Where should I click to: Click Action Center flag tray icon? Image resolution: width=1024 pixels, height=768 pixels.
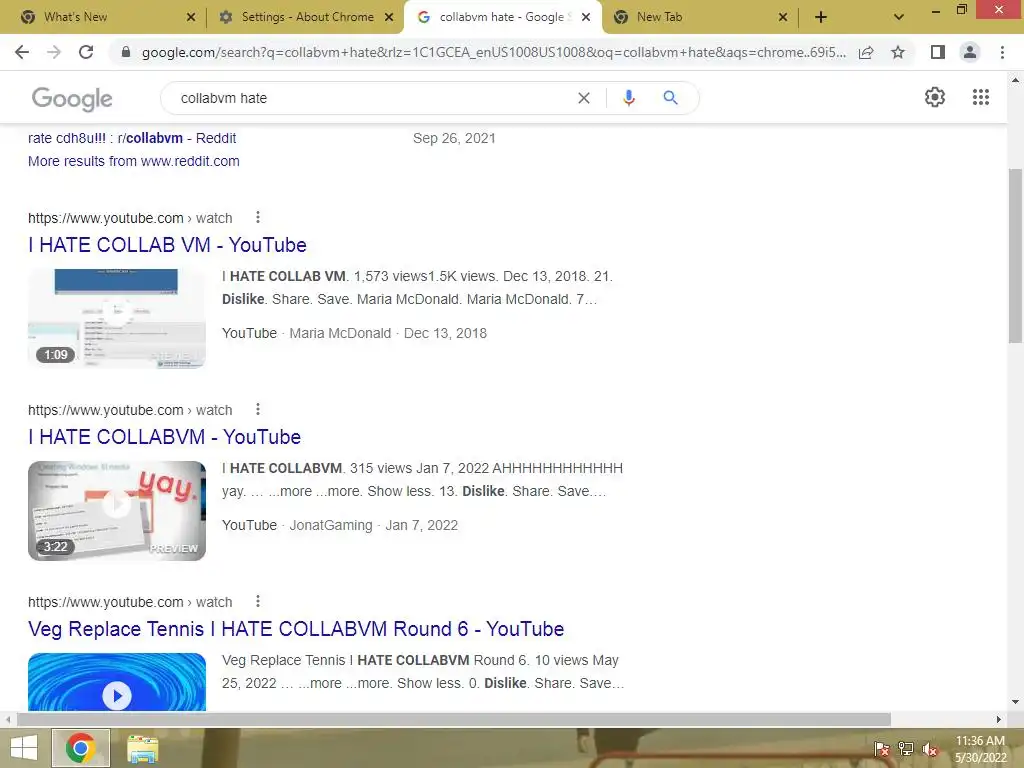click(x=881, y=749)
